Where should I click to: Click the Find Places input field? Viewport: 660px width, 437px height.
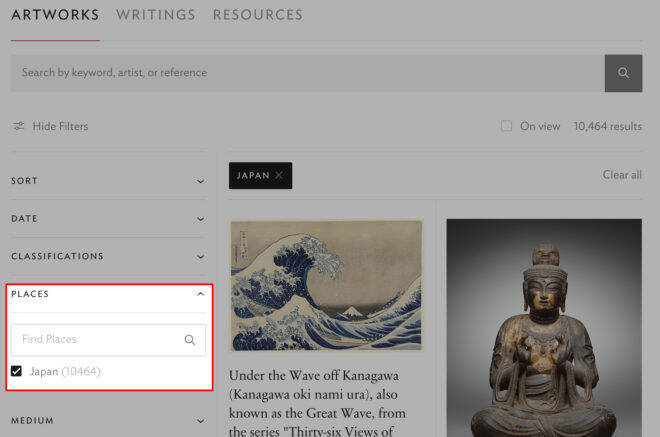click(109, 340)
